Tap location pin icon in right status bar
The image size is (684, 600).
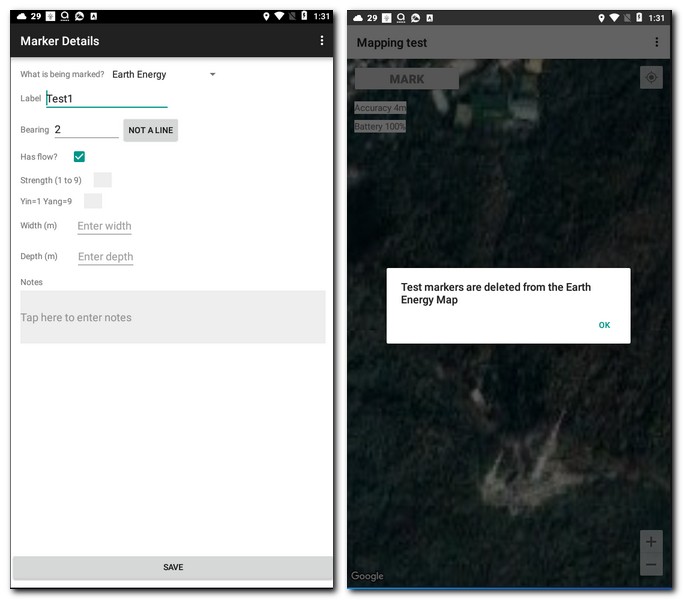(602, 18)
